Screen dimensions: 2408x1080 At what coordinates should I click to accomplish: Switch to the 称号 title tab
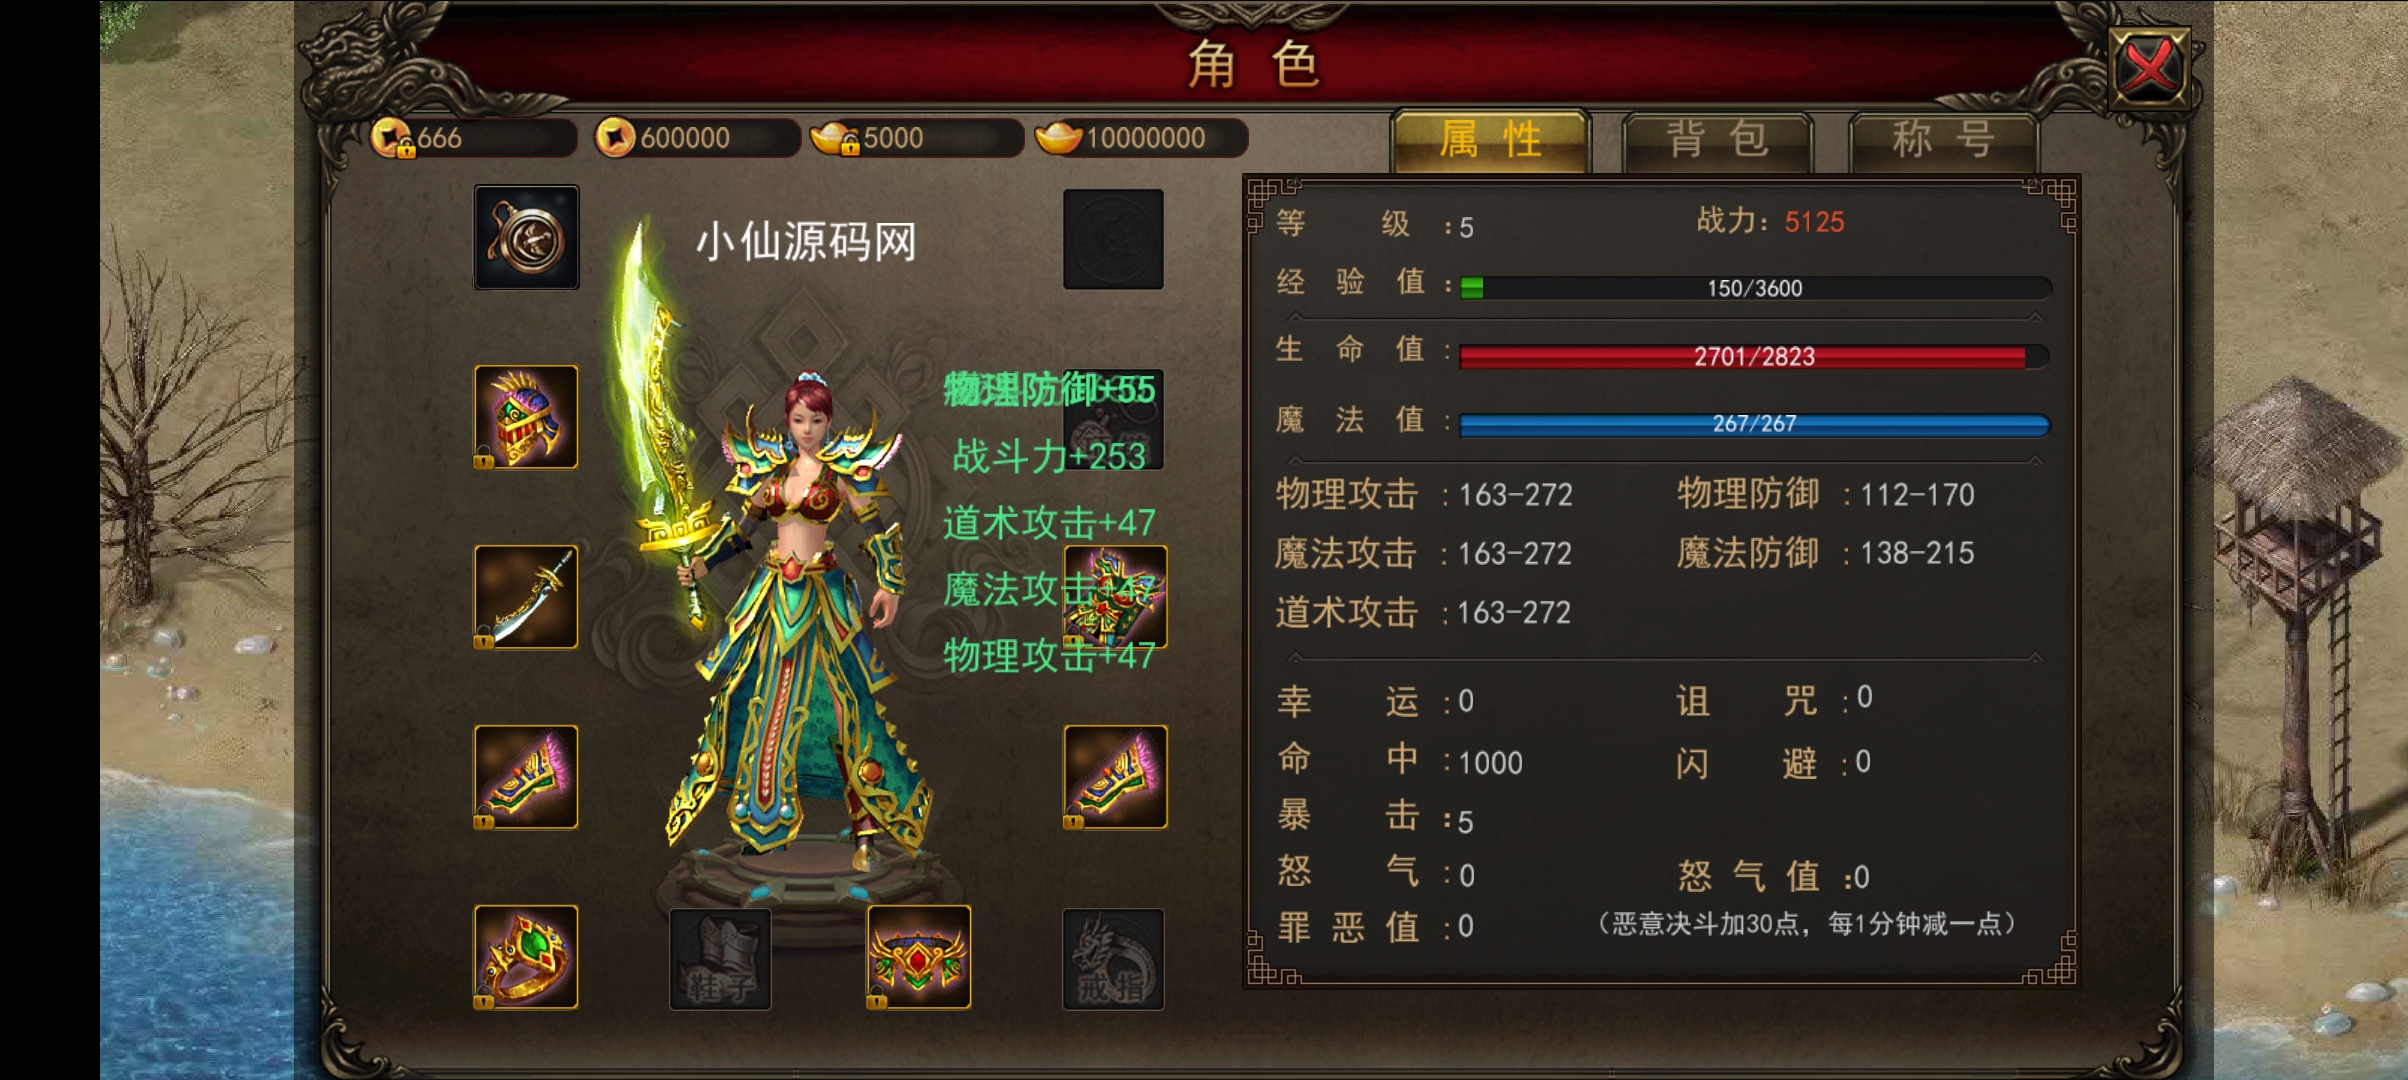click(1944, 141)
